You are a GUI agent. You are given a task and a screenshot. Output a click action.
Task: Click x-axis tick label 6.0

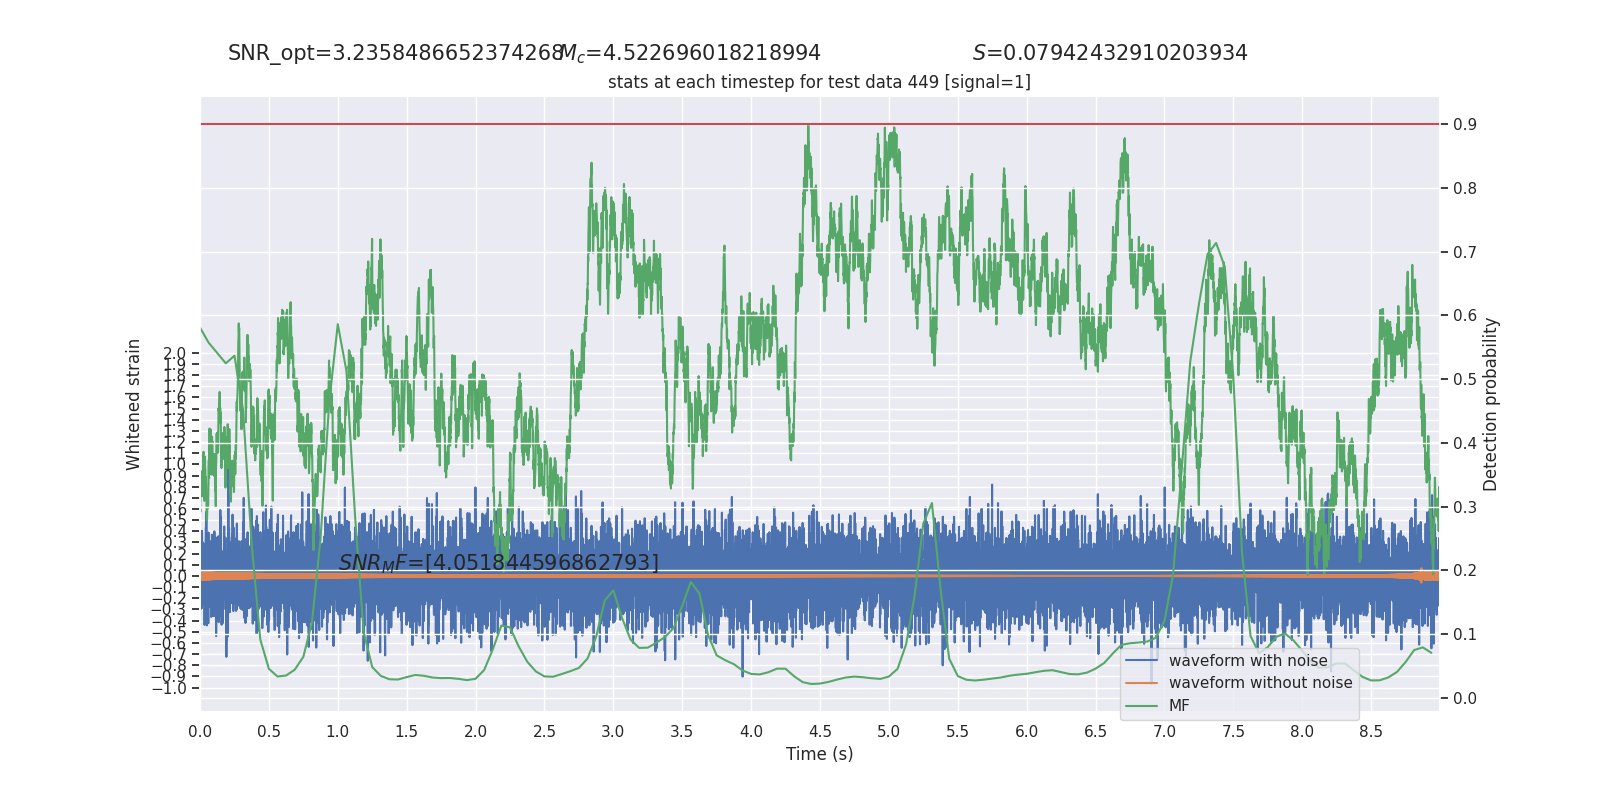click(x=1026, y=732)
